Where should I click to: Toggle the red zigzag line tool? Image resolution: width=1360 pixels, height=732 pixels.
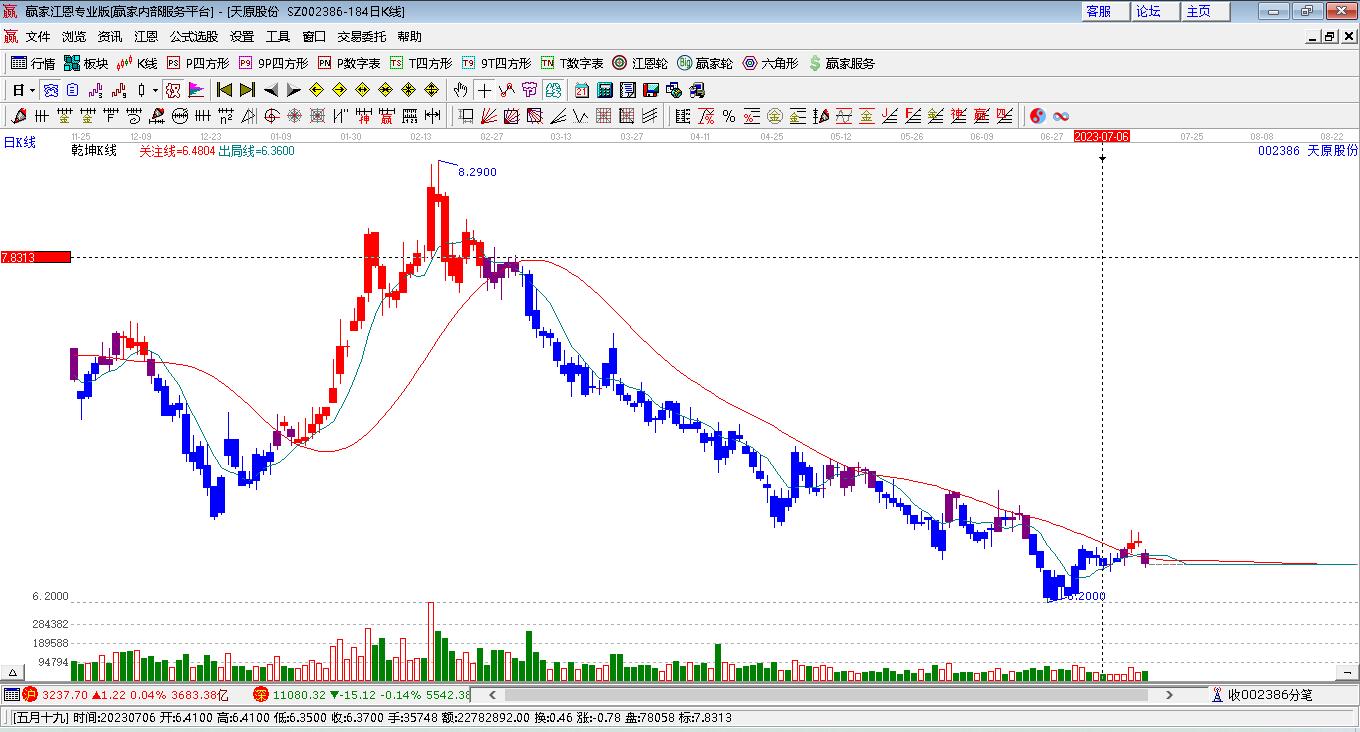pyautogui.click(x=507, y=90)
